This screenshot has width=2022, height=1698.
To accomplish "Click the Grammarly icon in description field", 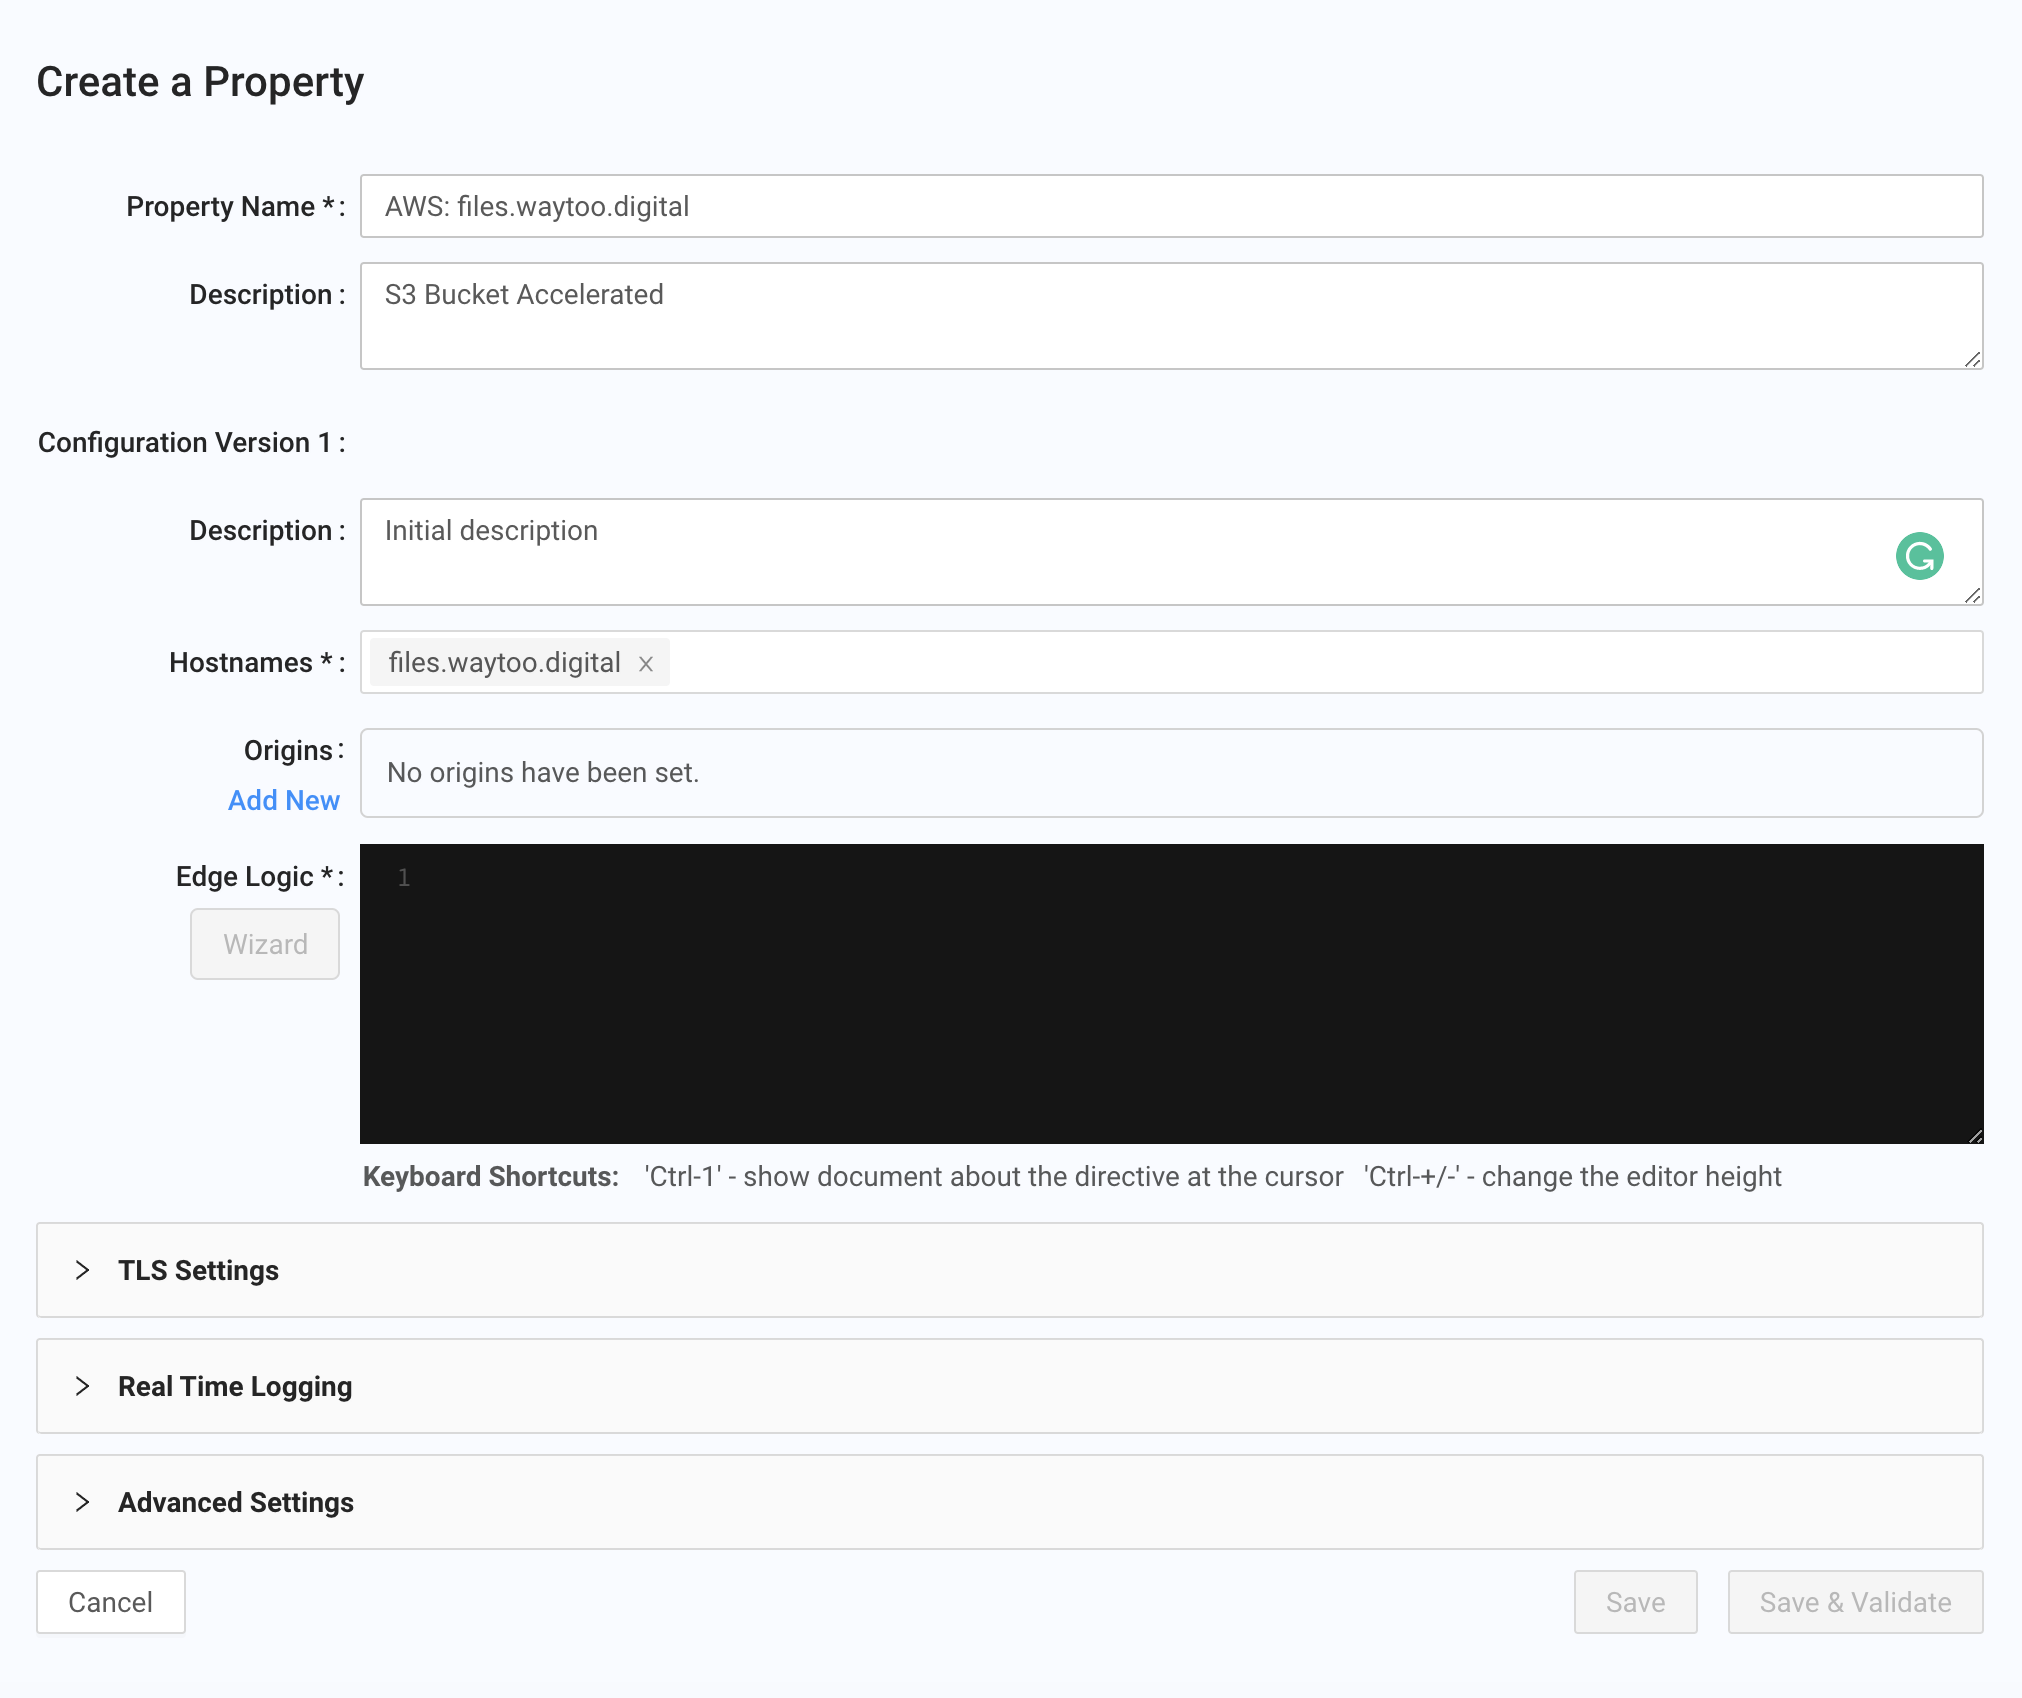I will 1919,556.
